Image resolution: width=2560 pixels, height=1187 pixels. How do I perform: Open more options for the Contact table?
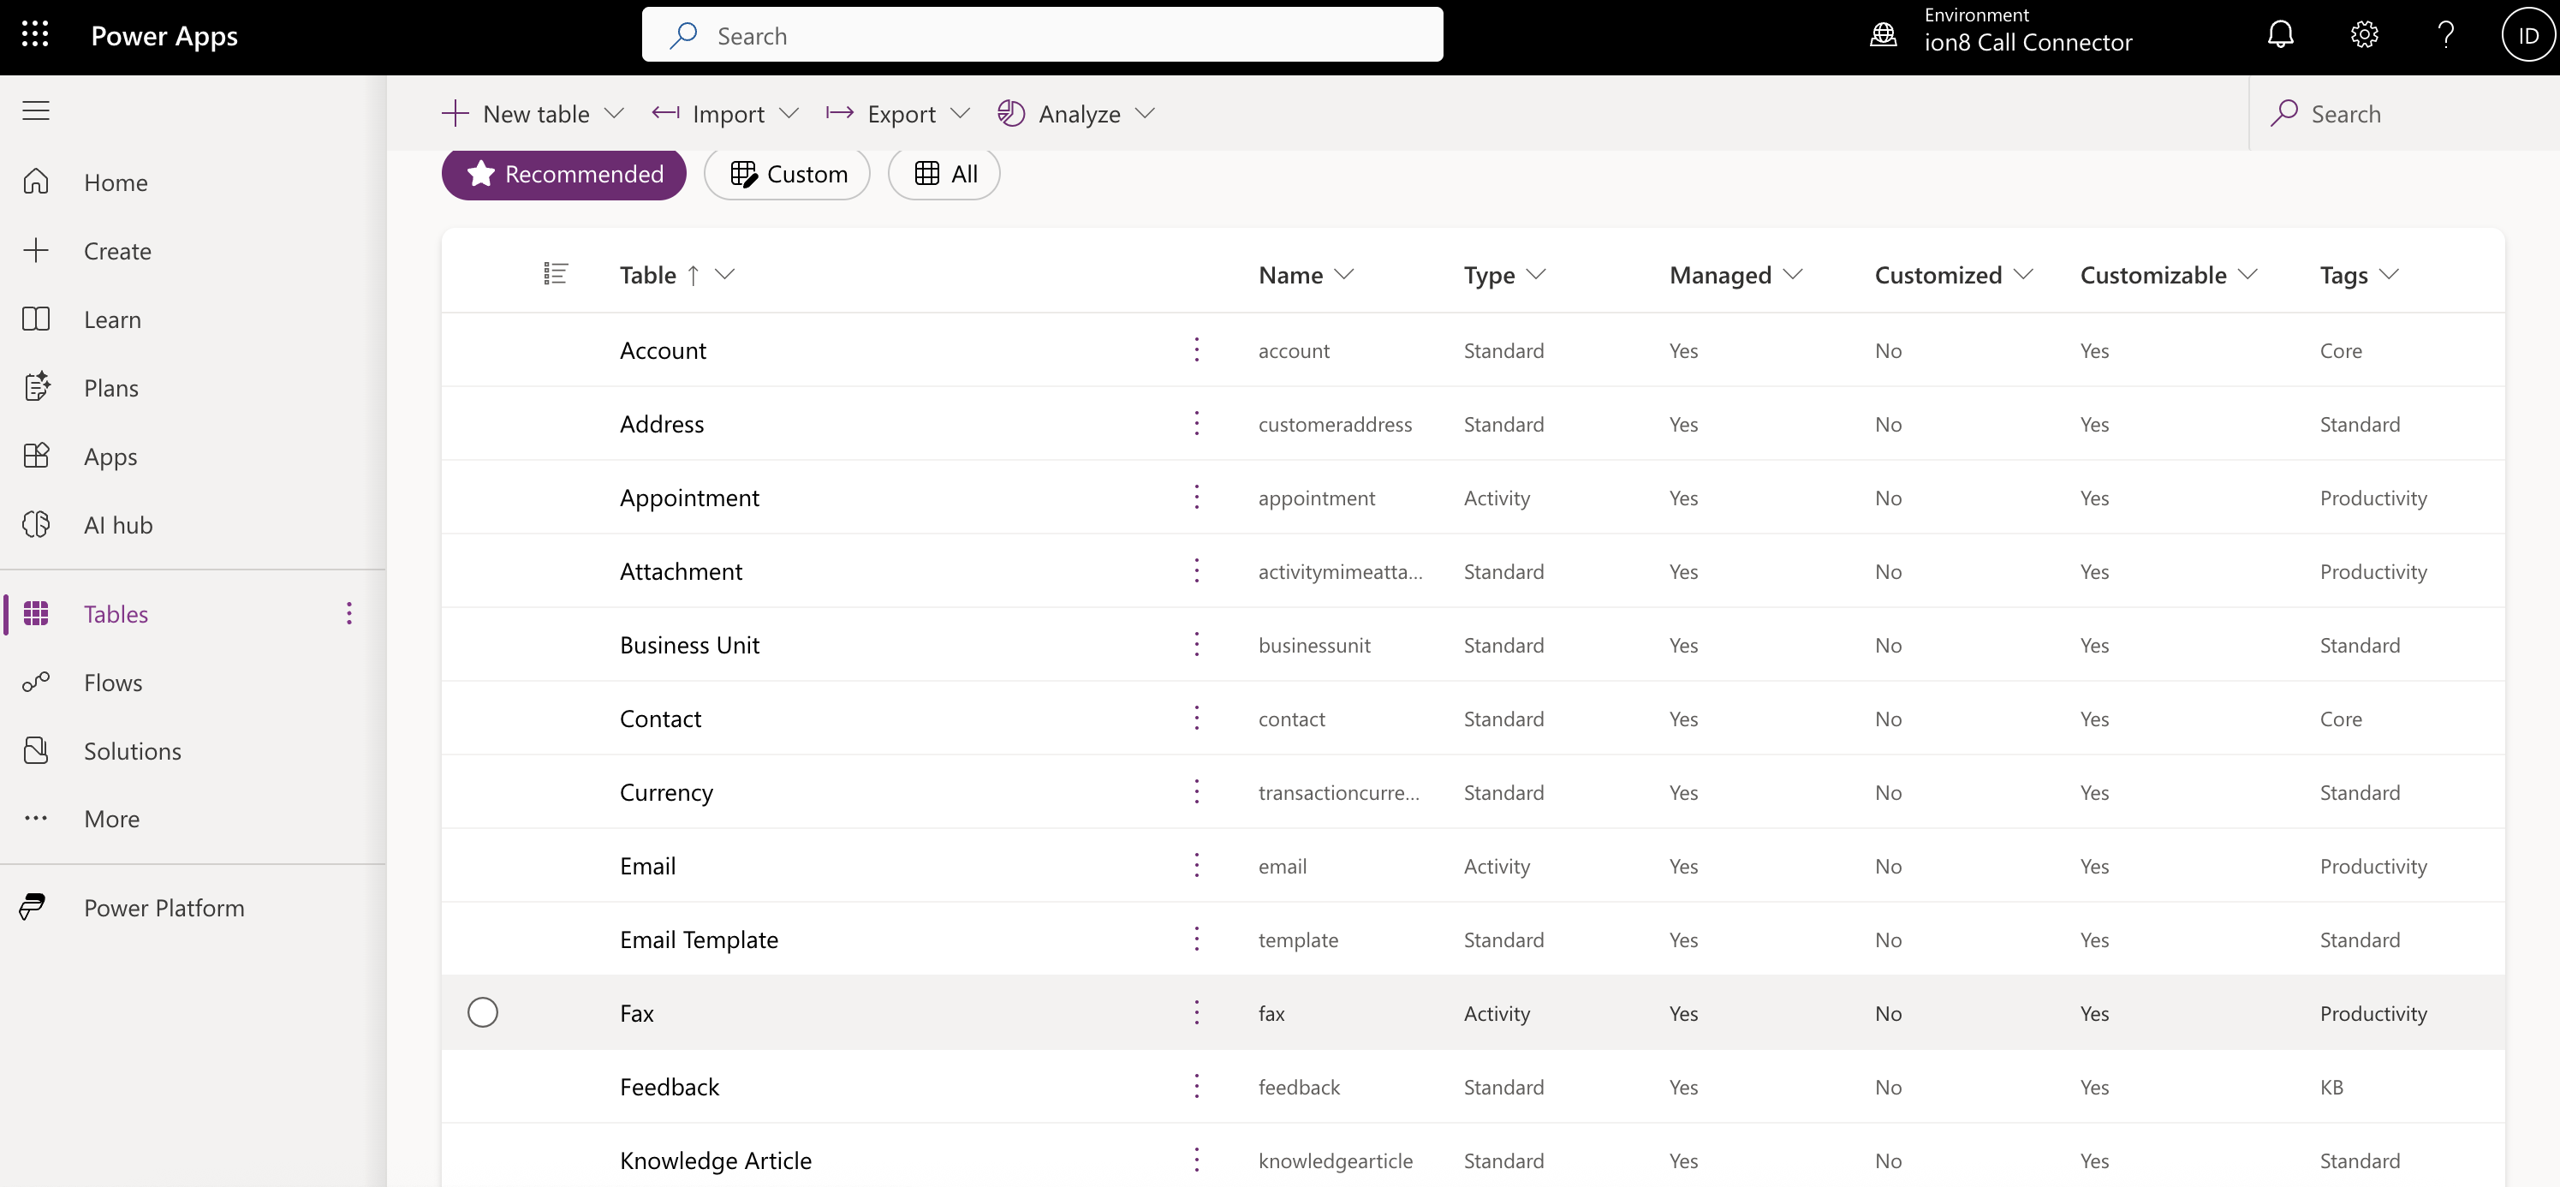tap(1196, 718)
